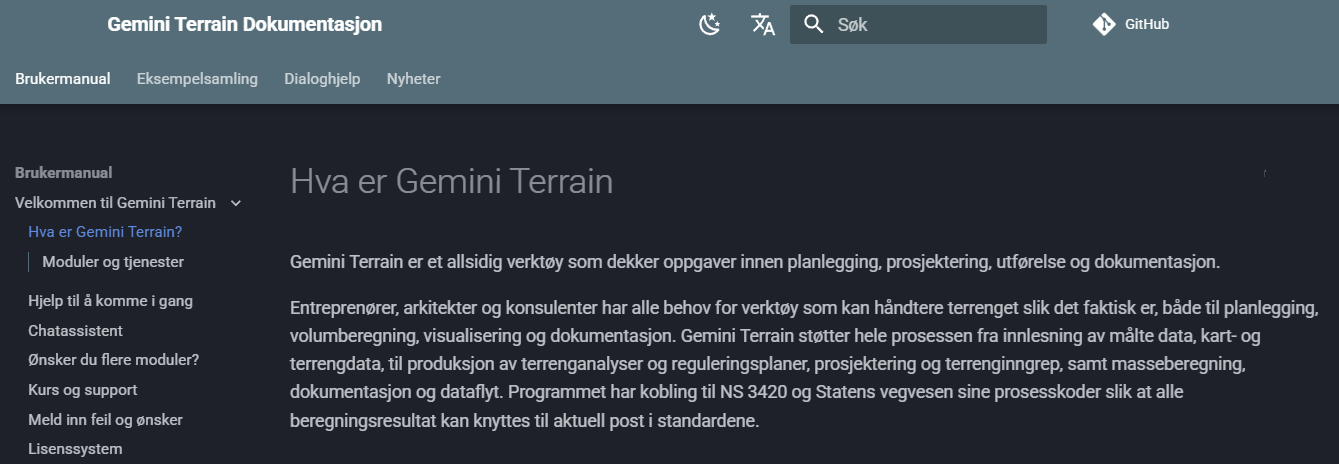Collapse the Velkommen til Gemini Terrain chevron

(x=236, y=203)
